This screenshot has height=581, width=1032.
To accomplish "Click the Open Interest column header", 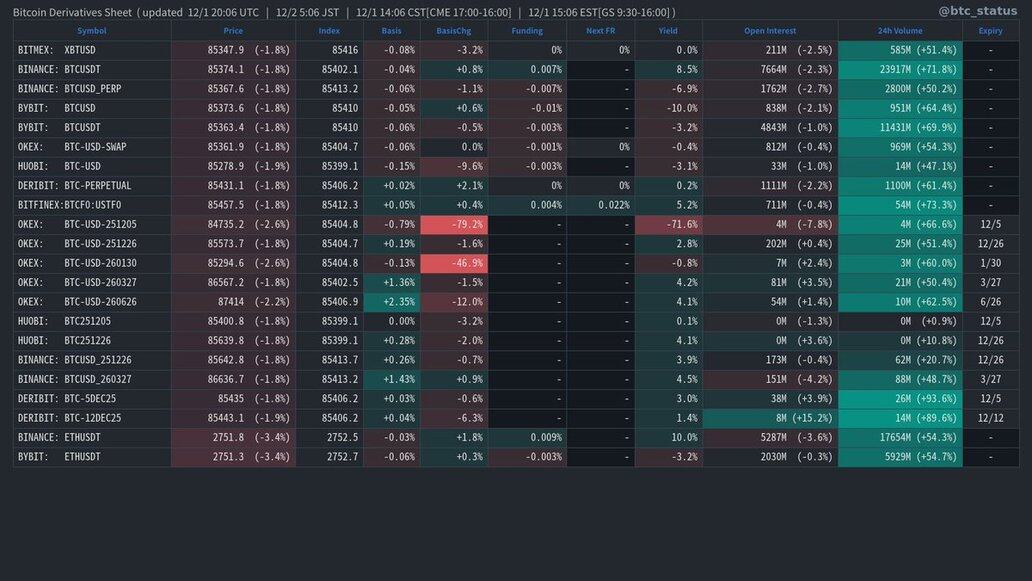I will click(770, 31).
